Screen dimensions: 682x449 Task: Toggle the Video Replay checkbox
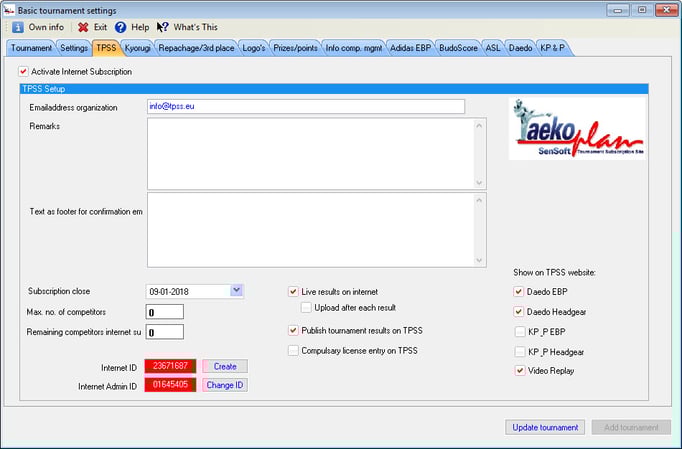[x=520, y=371]
